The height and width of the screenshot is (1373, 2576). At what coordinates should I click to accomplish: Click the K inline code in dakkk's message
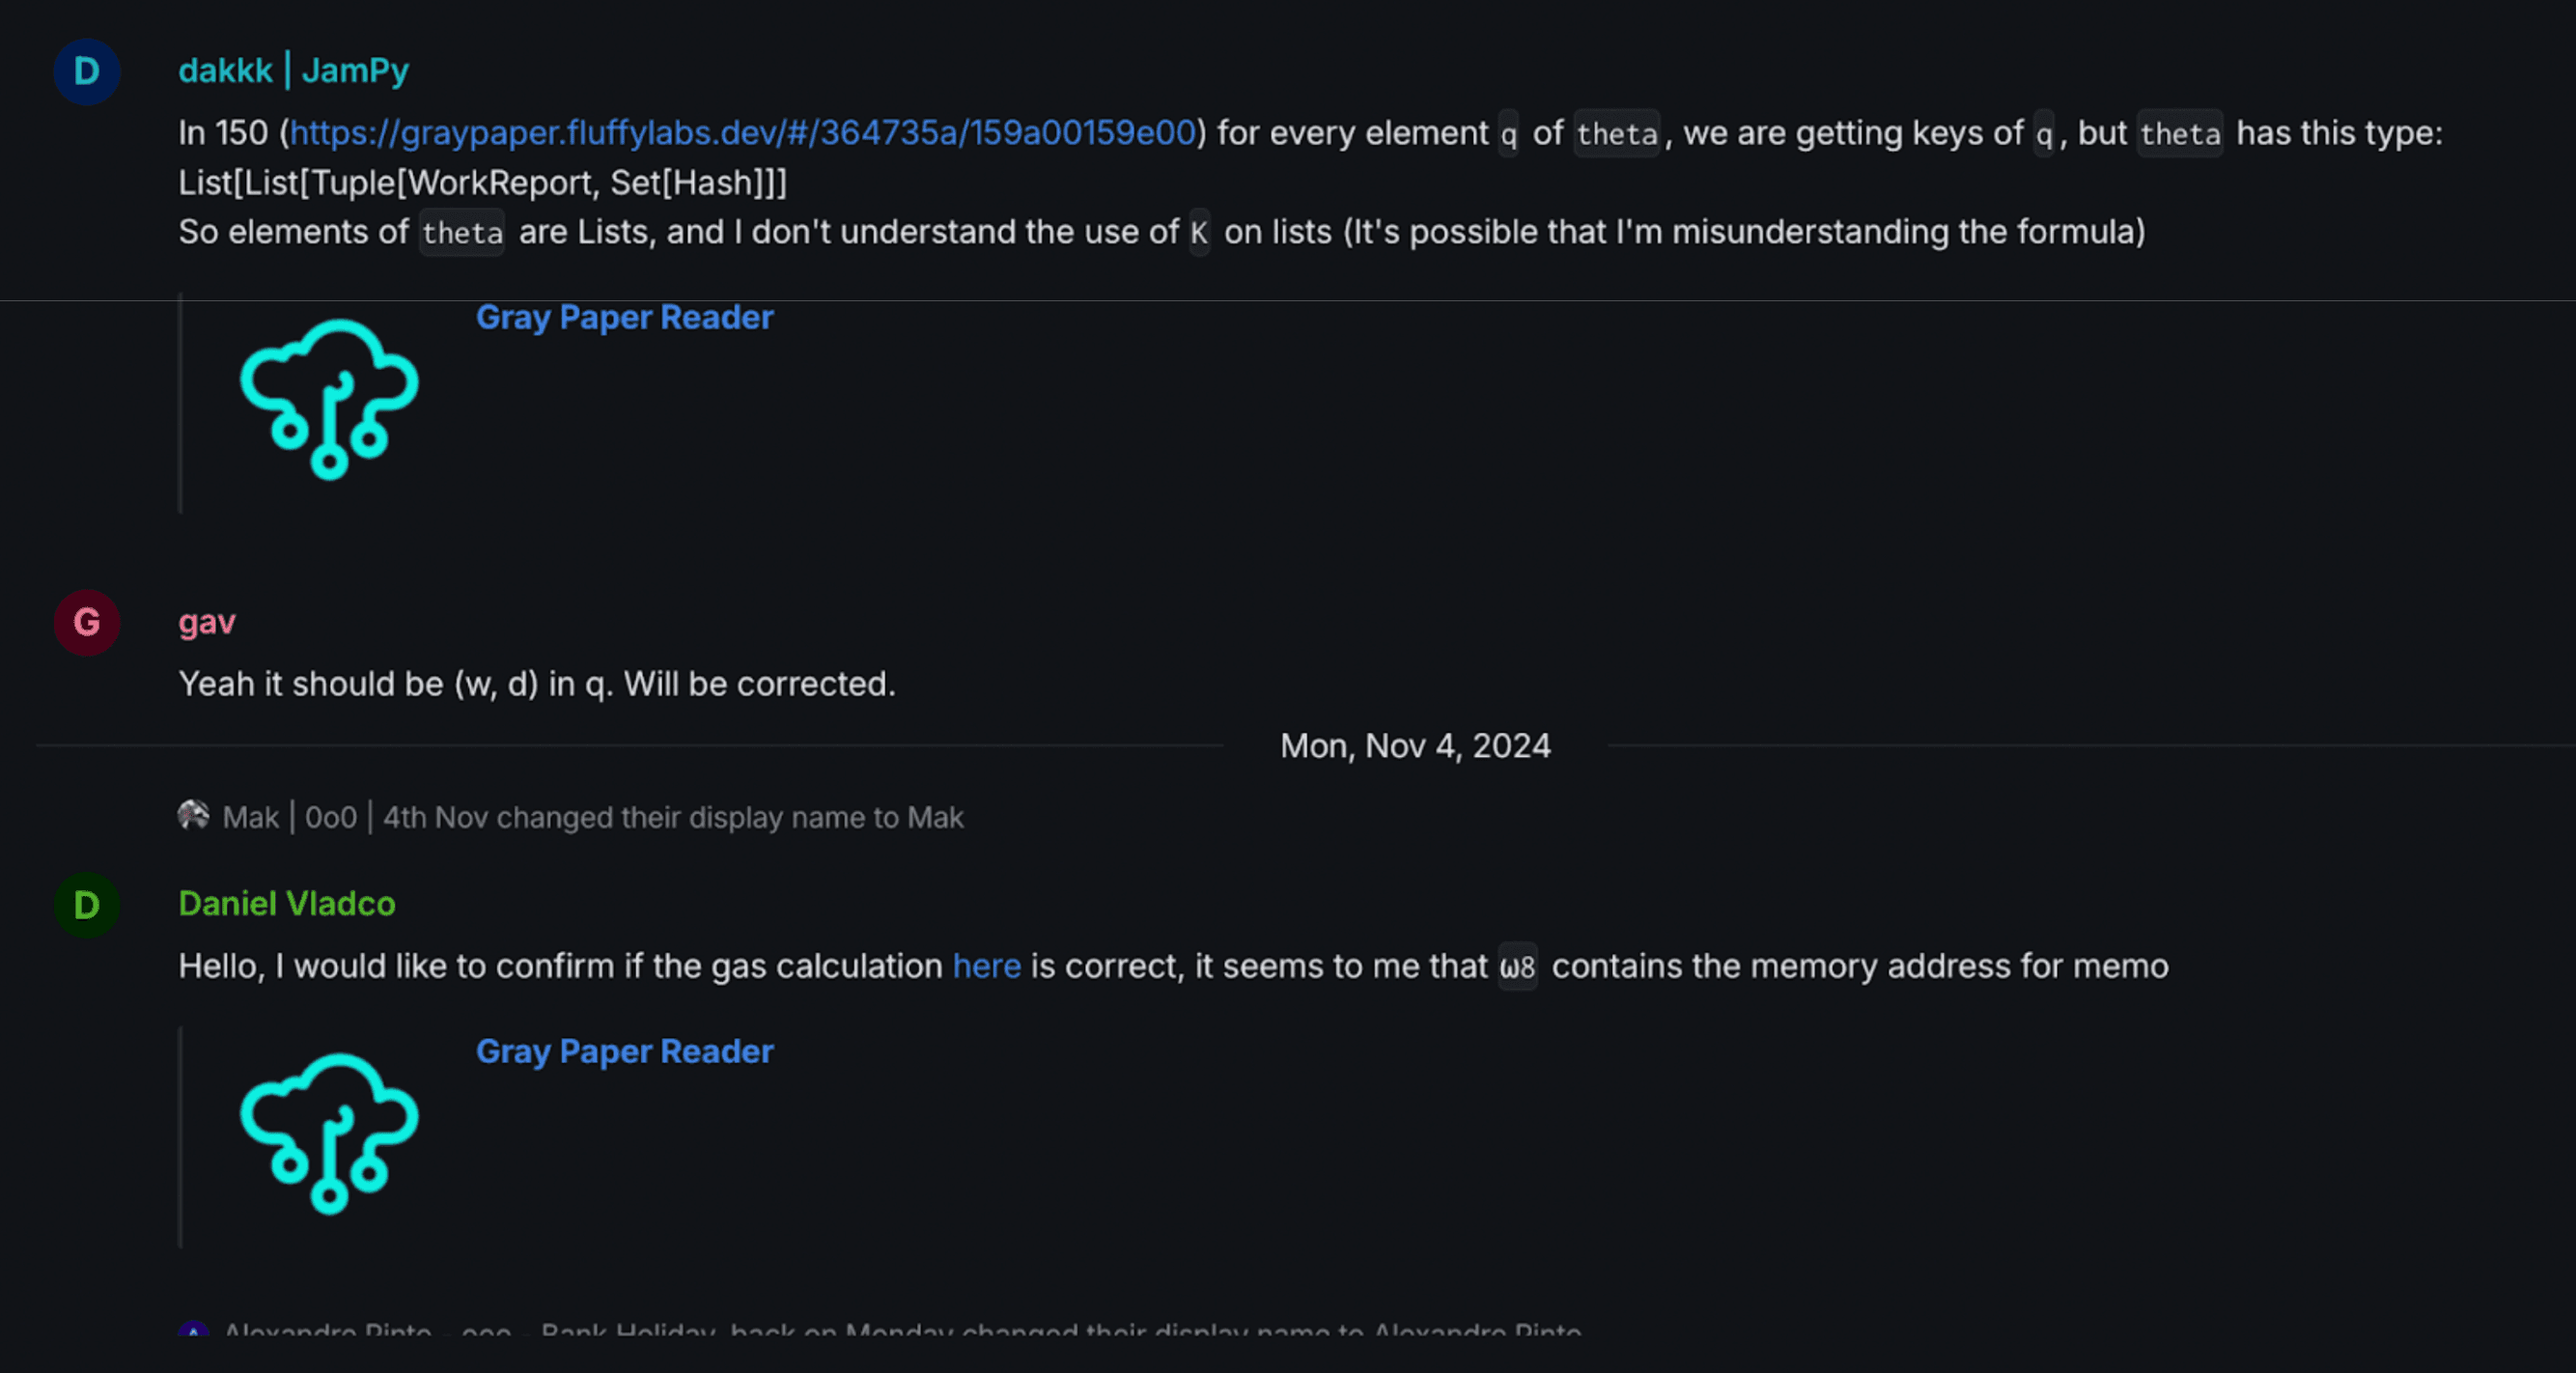pos(1199,233)
